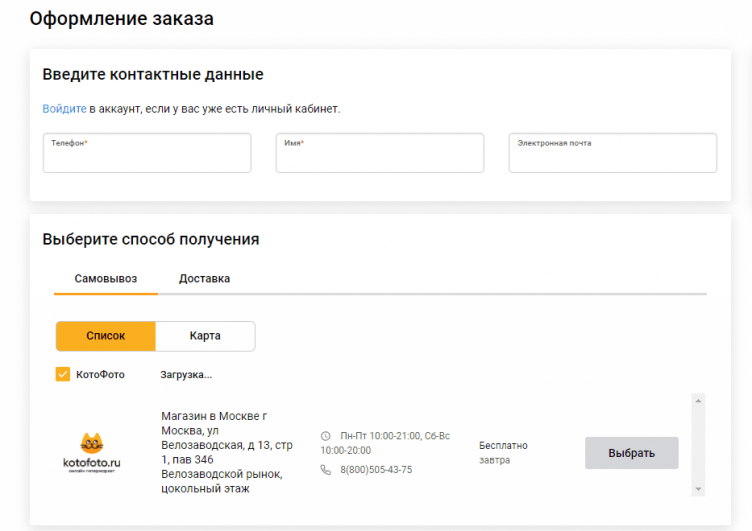Switch to the Самовывоз tab
Screen dimensions: 752x531
tap(105, 279)
